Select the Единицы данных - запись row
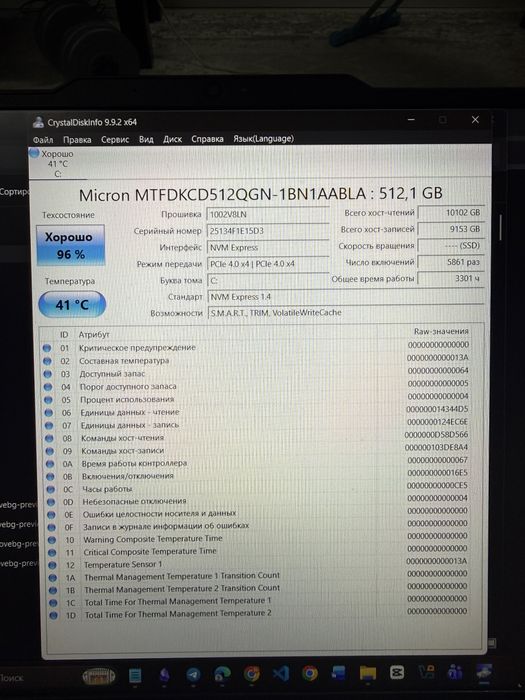This screenshot has height=700, width=525. [x=257, y=425]
